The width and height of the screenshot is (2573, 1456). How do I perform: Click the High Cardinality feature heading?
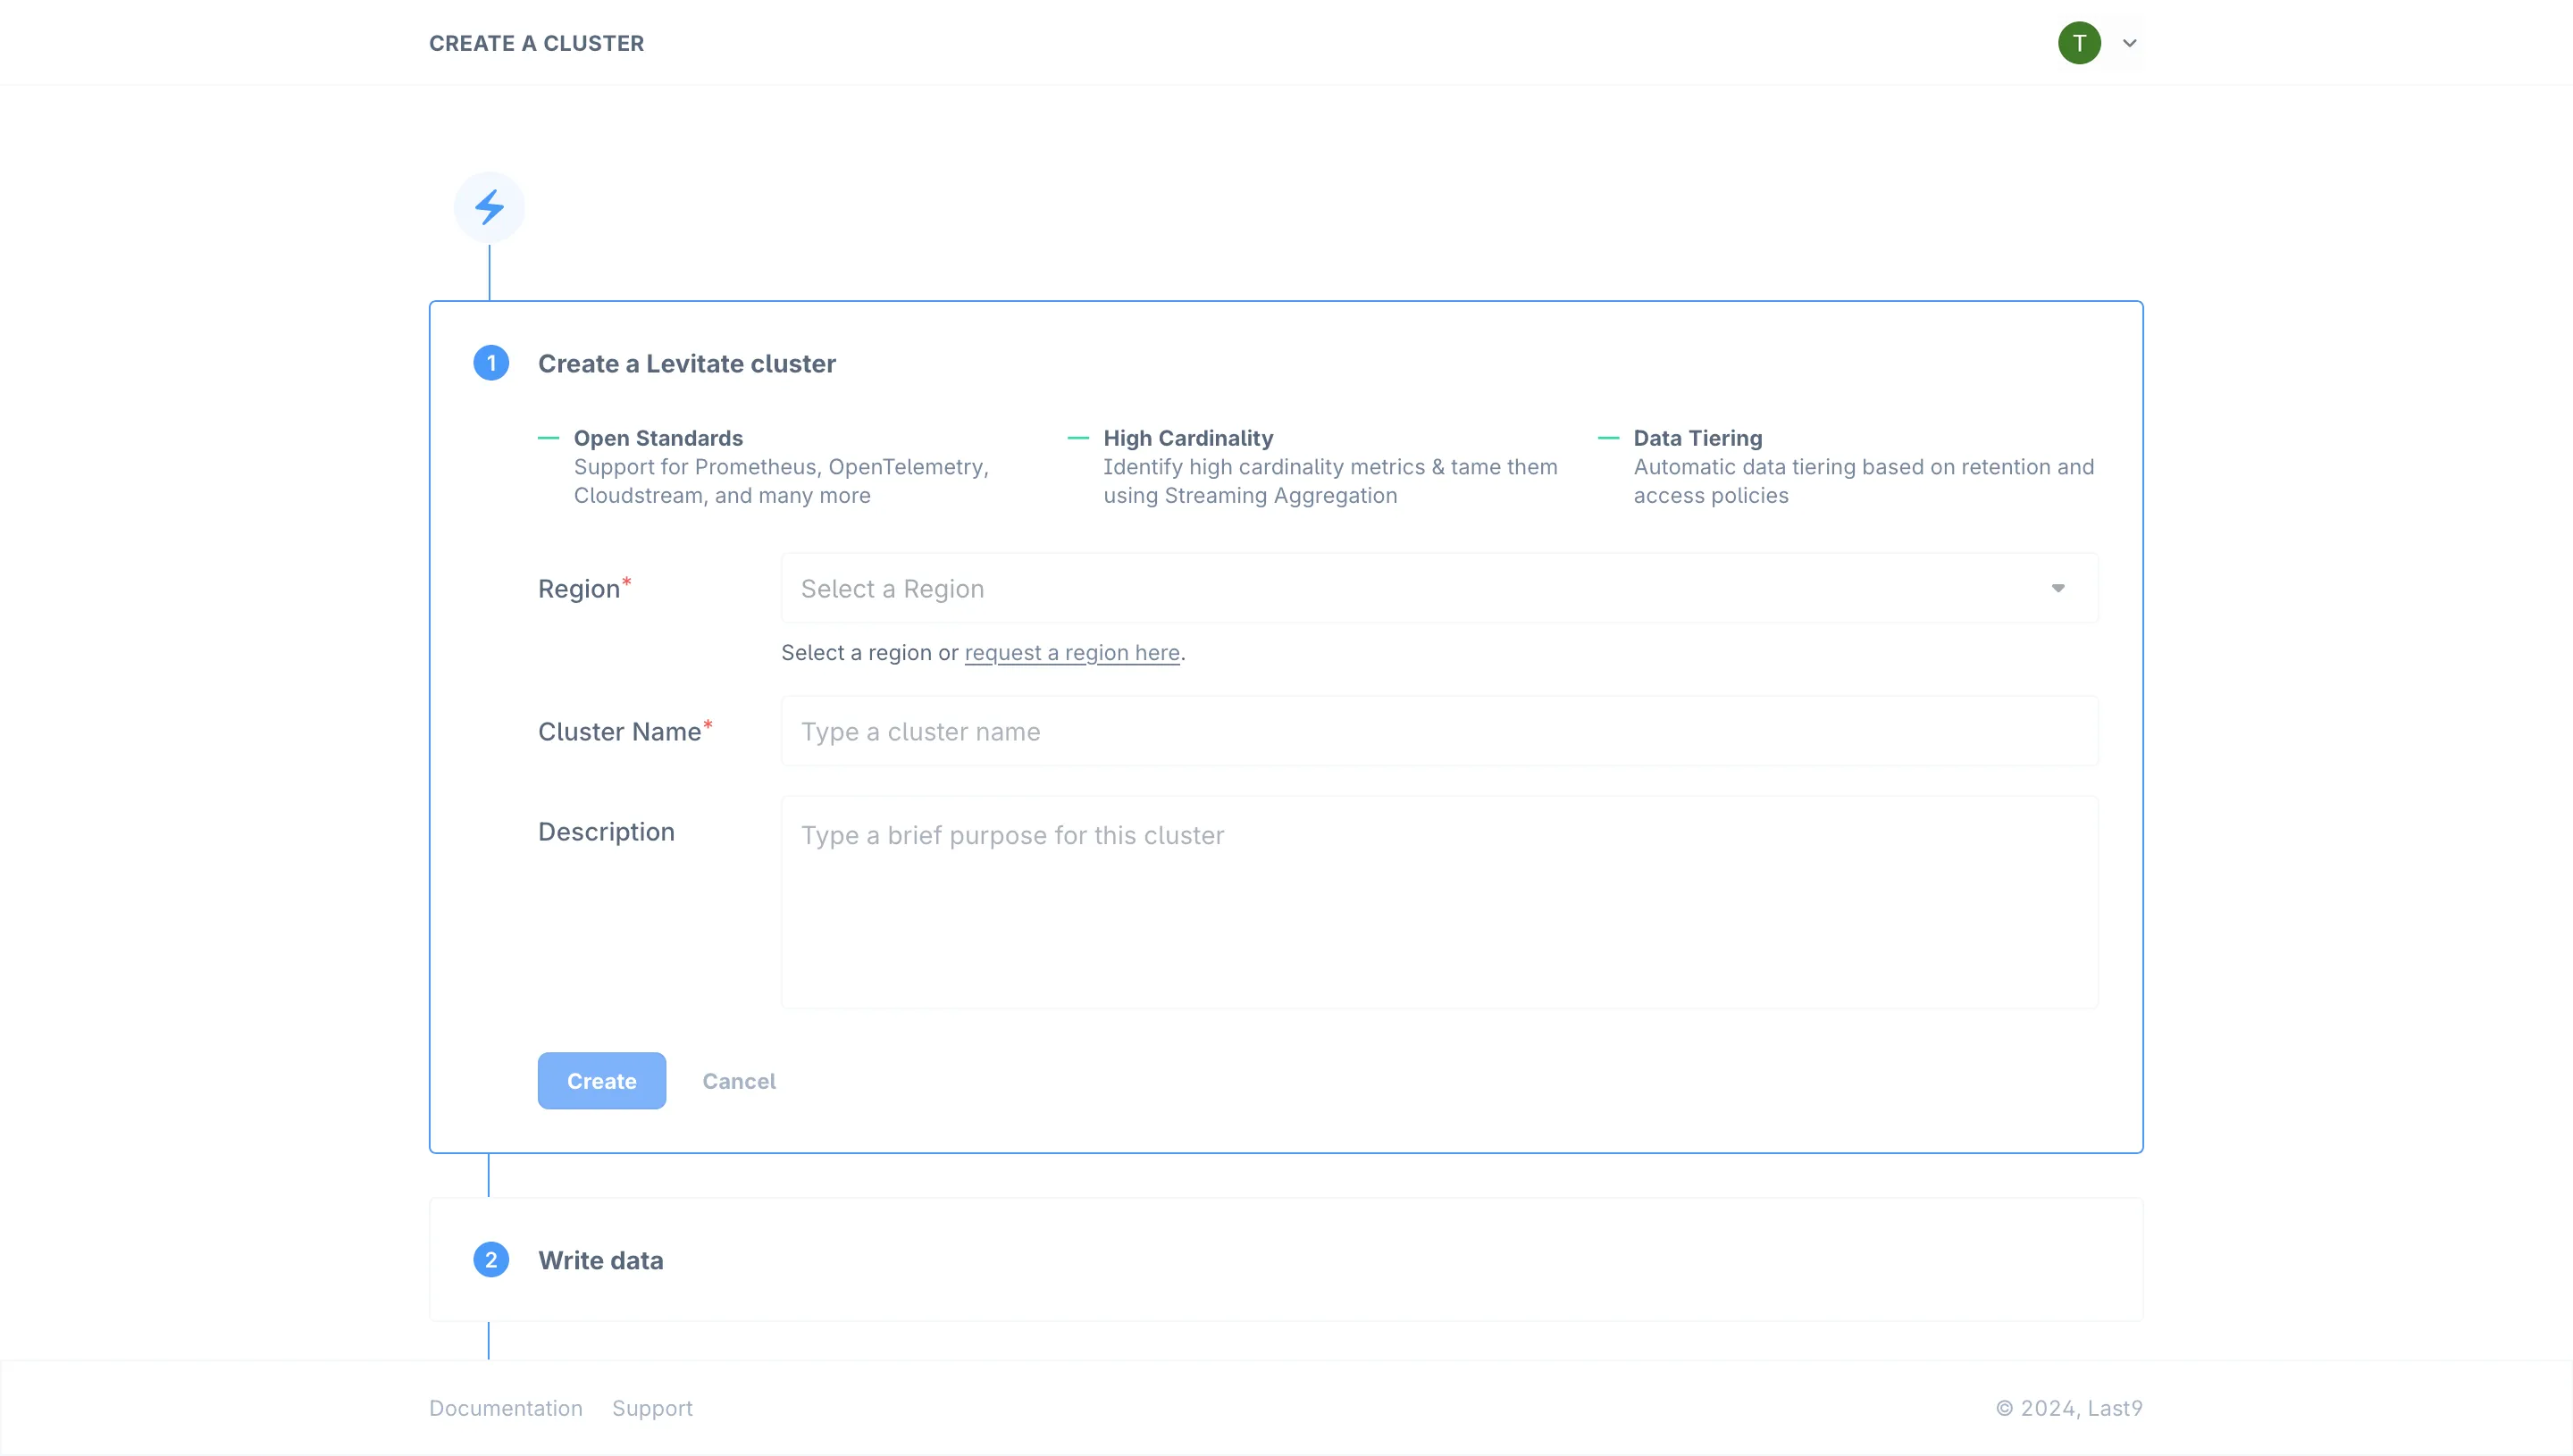point(1187,438)
